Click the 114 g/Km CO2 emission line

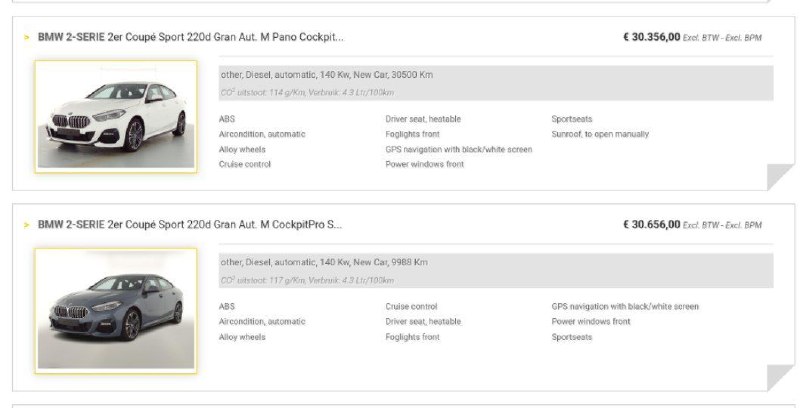coord(307,93)
